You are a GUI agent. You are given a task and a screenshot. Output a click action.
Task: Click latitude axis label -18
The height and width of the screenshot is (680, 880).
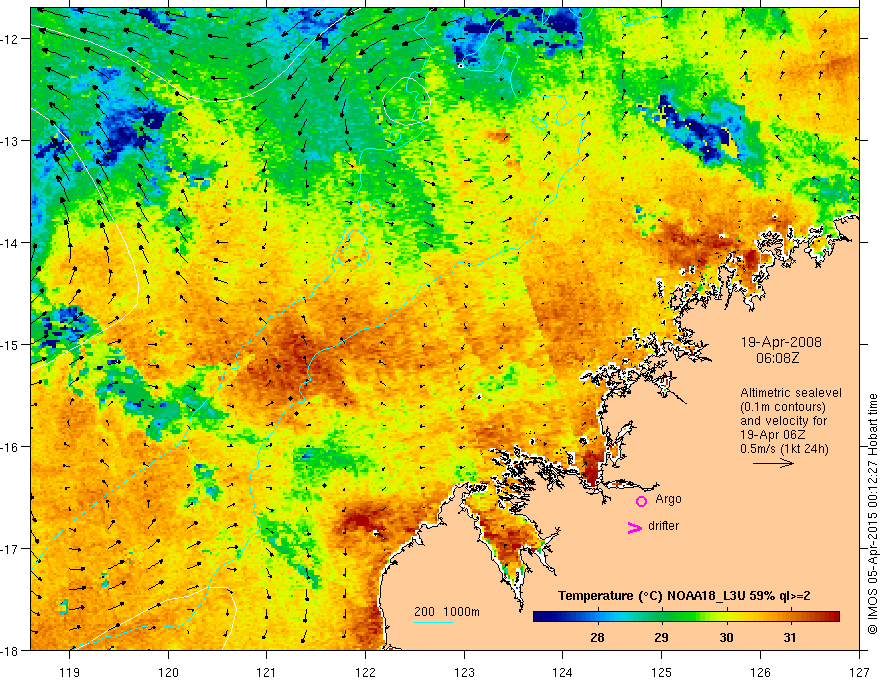point(10,650)
